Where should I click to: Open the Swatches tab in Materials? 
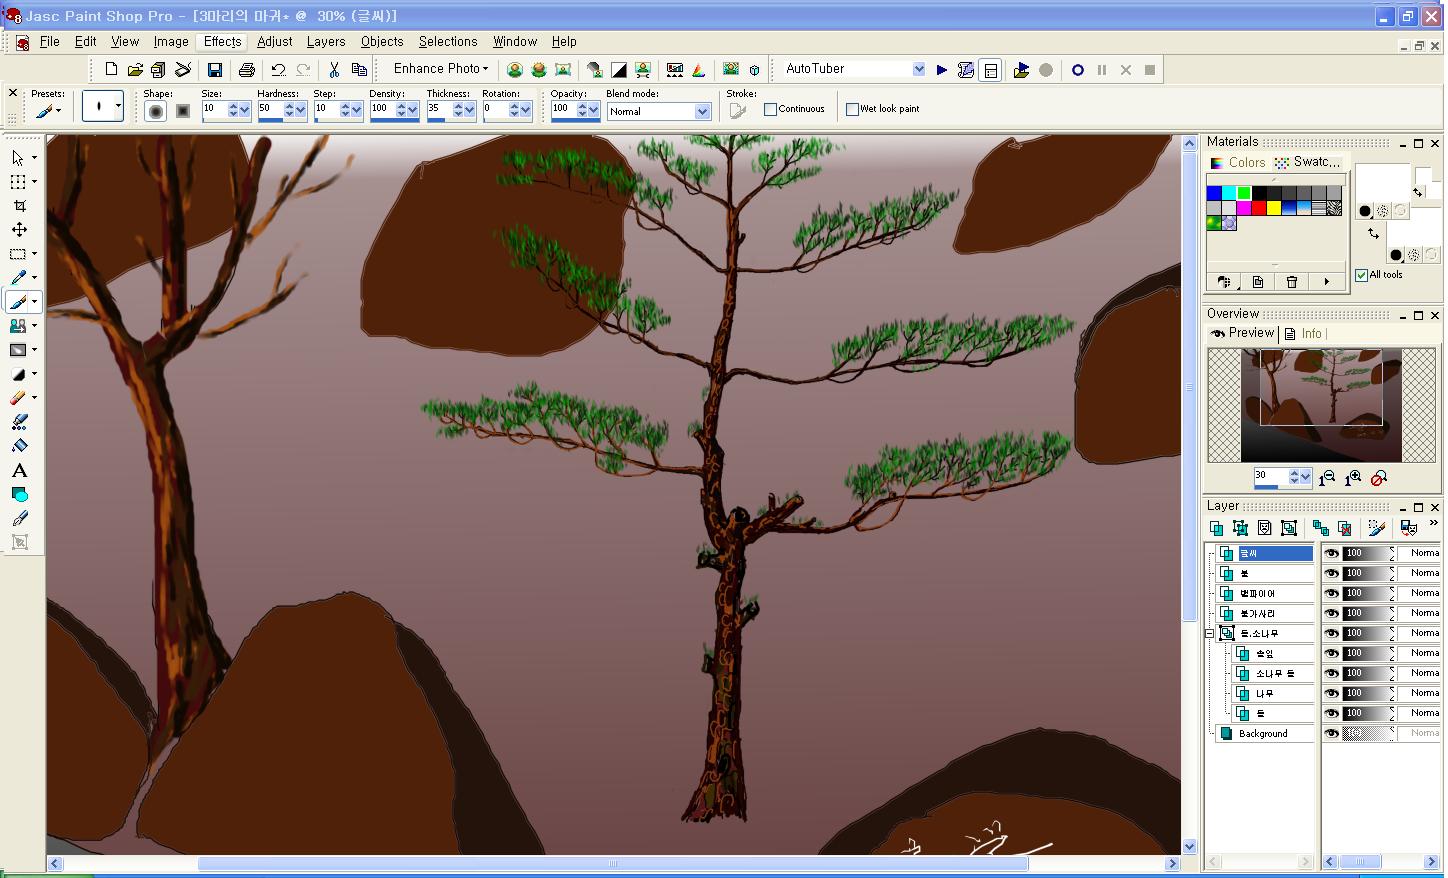click(1309, 162)
